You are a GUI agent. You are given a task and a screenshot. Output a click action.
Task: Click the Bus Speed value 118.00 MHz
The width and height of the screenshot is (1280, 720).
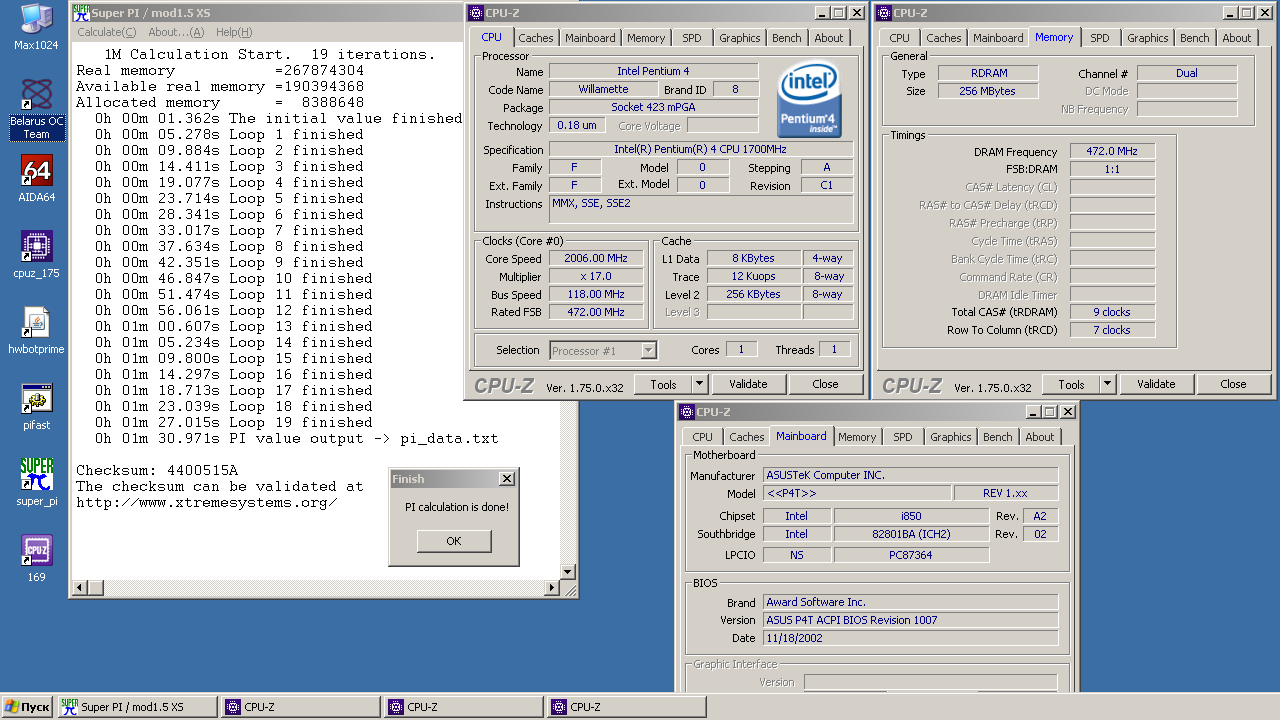pyautogui.click(x=596, y=294)
